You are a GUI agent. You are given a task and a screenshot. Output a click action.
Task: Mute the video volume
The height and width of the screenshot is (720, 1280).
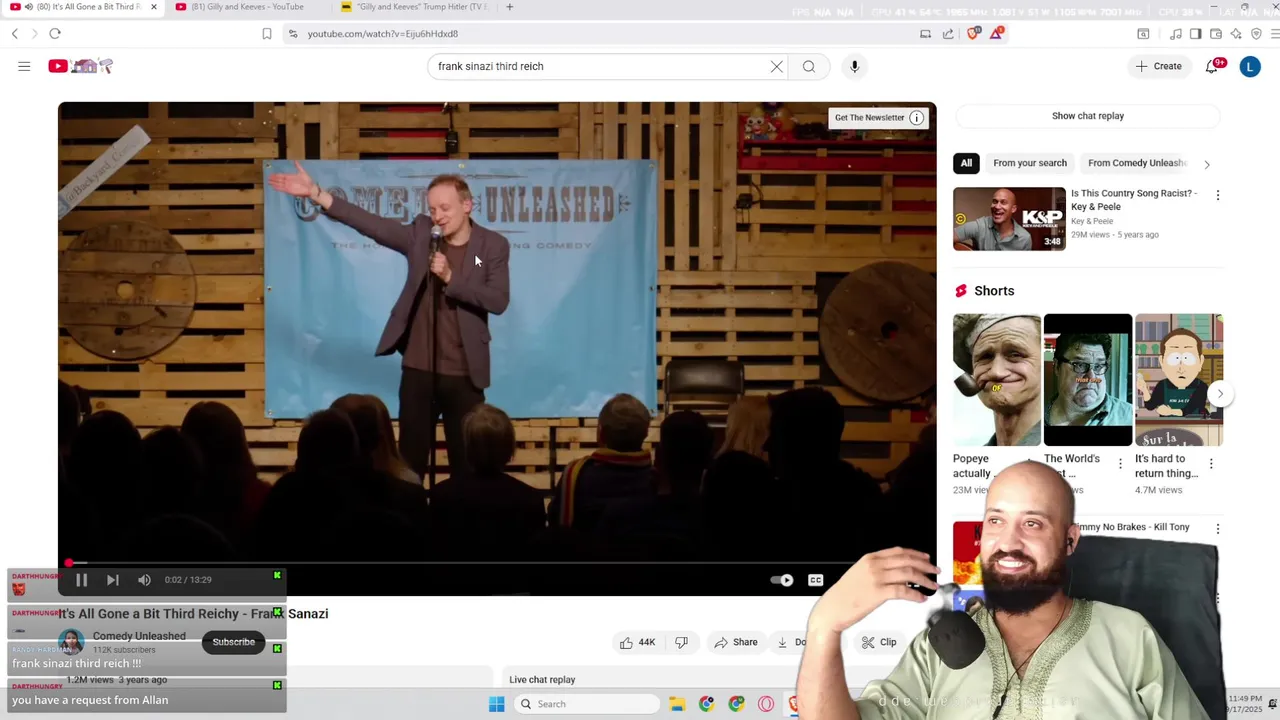[x=144, y=580]
